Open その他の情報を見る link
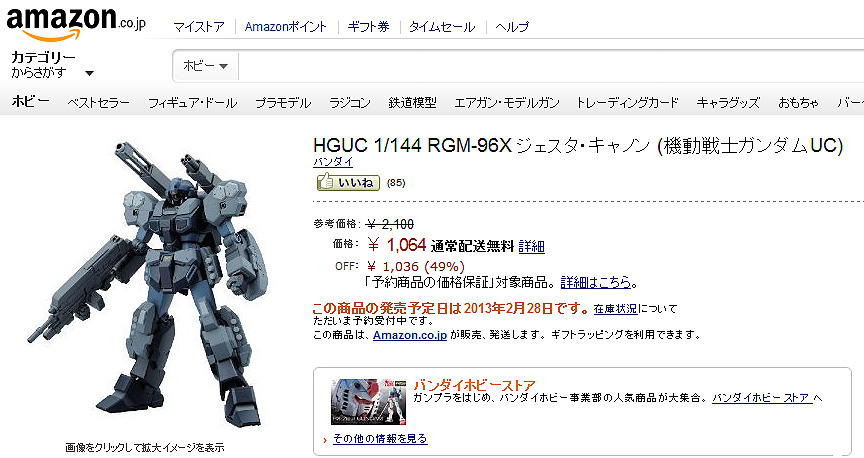 click(380, 439)
